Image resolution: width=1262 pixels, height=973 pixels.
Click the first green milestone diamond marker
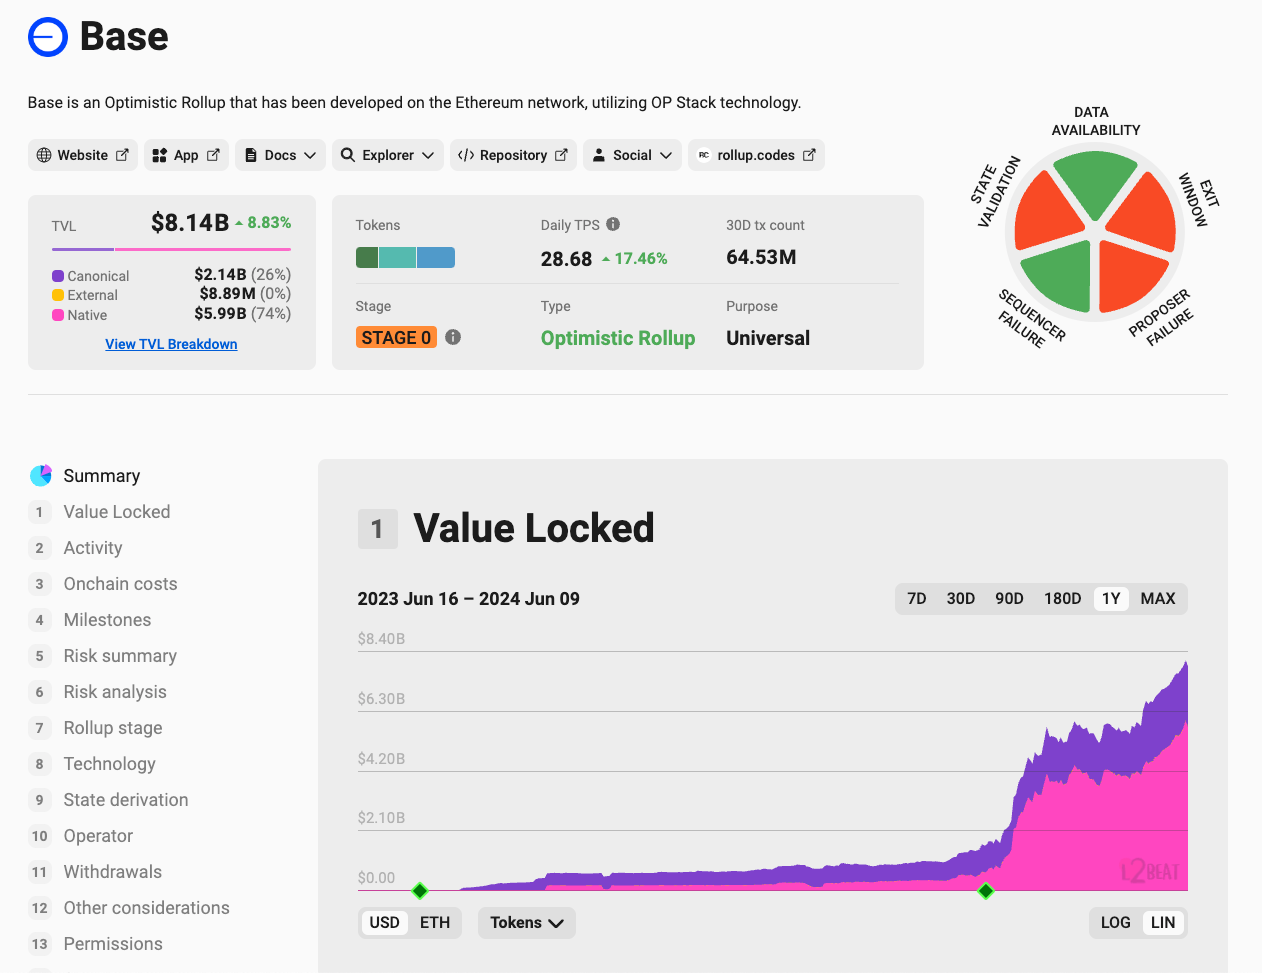coord(420,890)
